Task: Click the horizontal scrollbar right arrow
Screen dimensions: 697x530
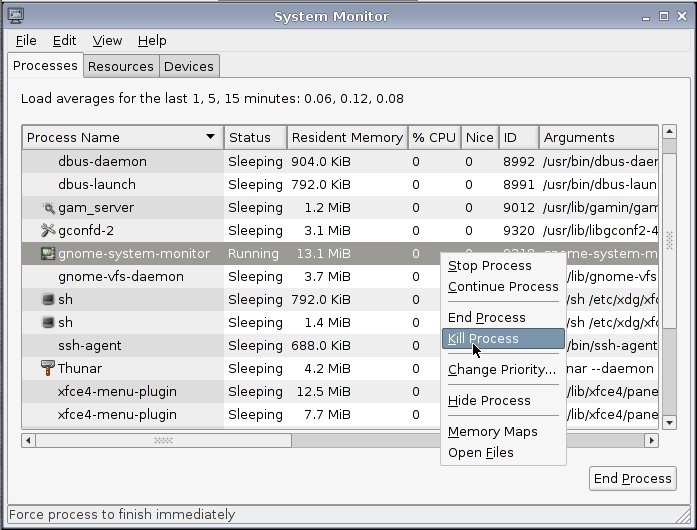Action: pyautogui.click(x=652, y=441)
